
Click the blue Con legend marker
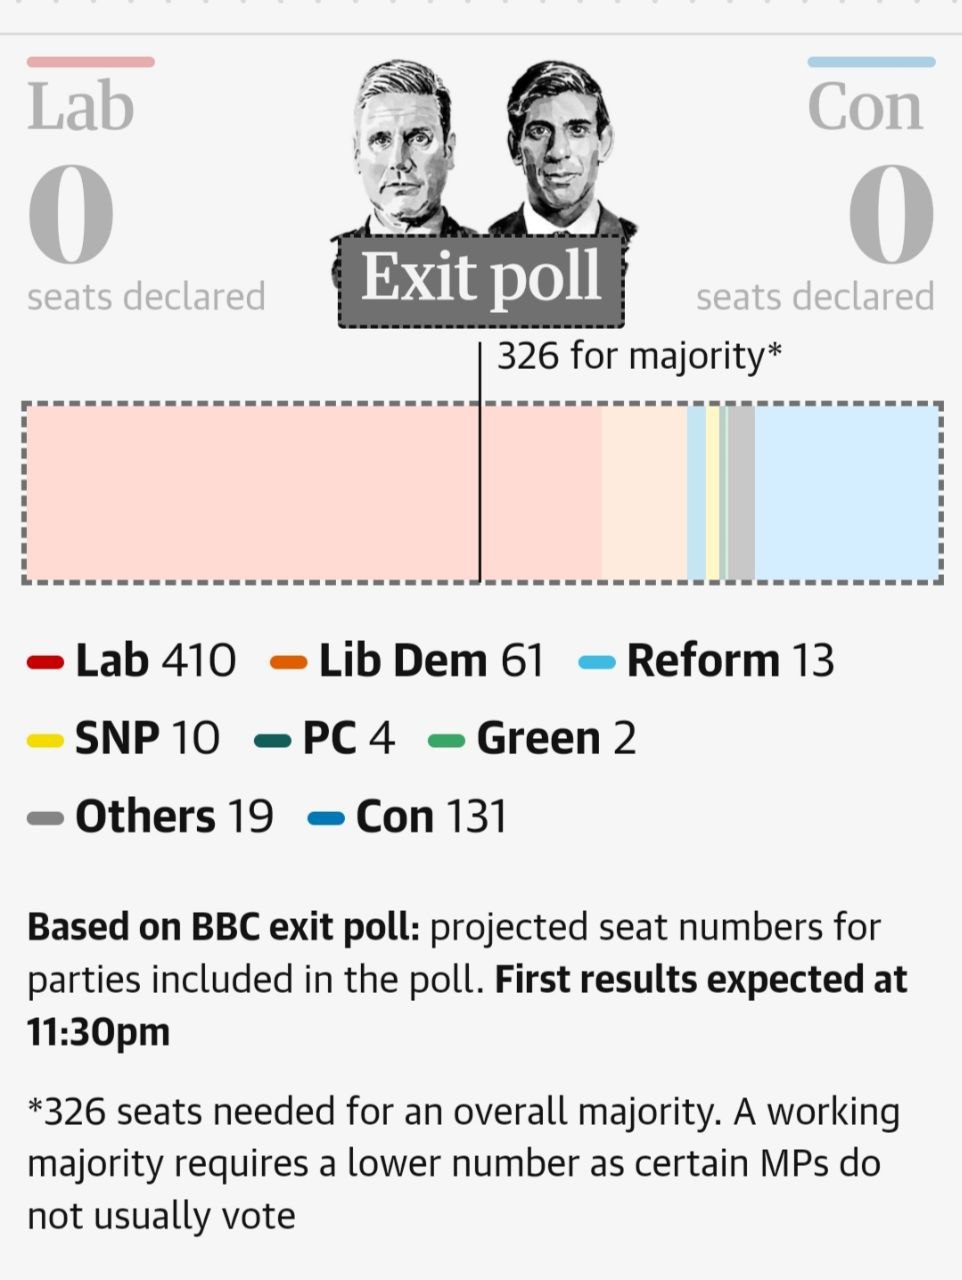326,818
